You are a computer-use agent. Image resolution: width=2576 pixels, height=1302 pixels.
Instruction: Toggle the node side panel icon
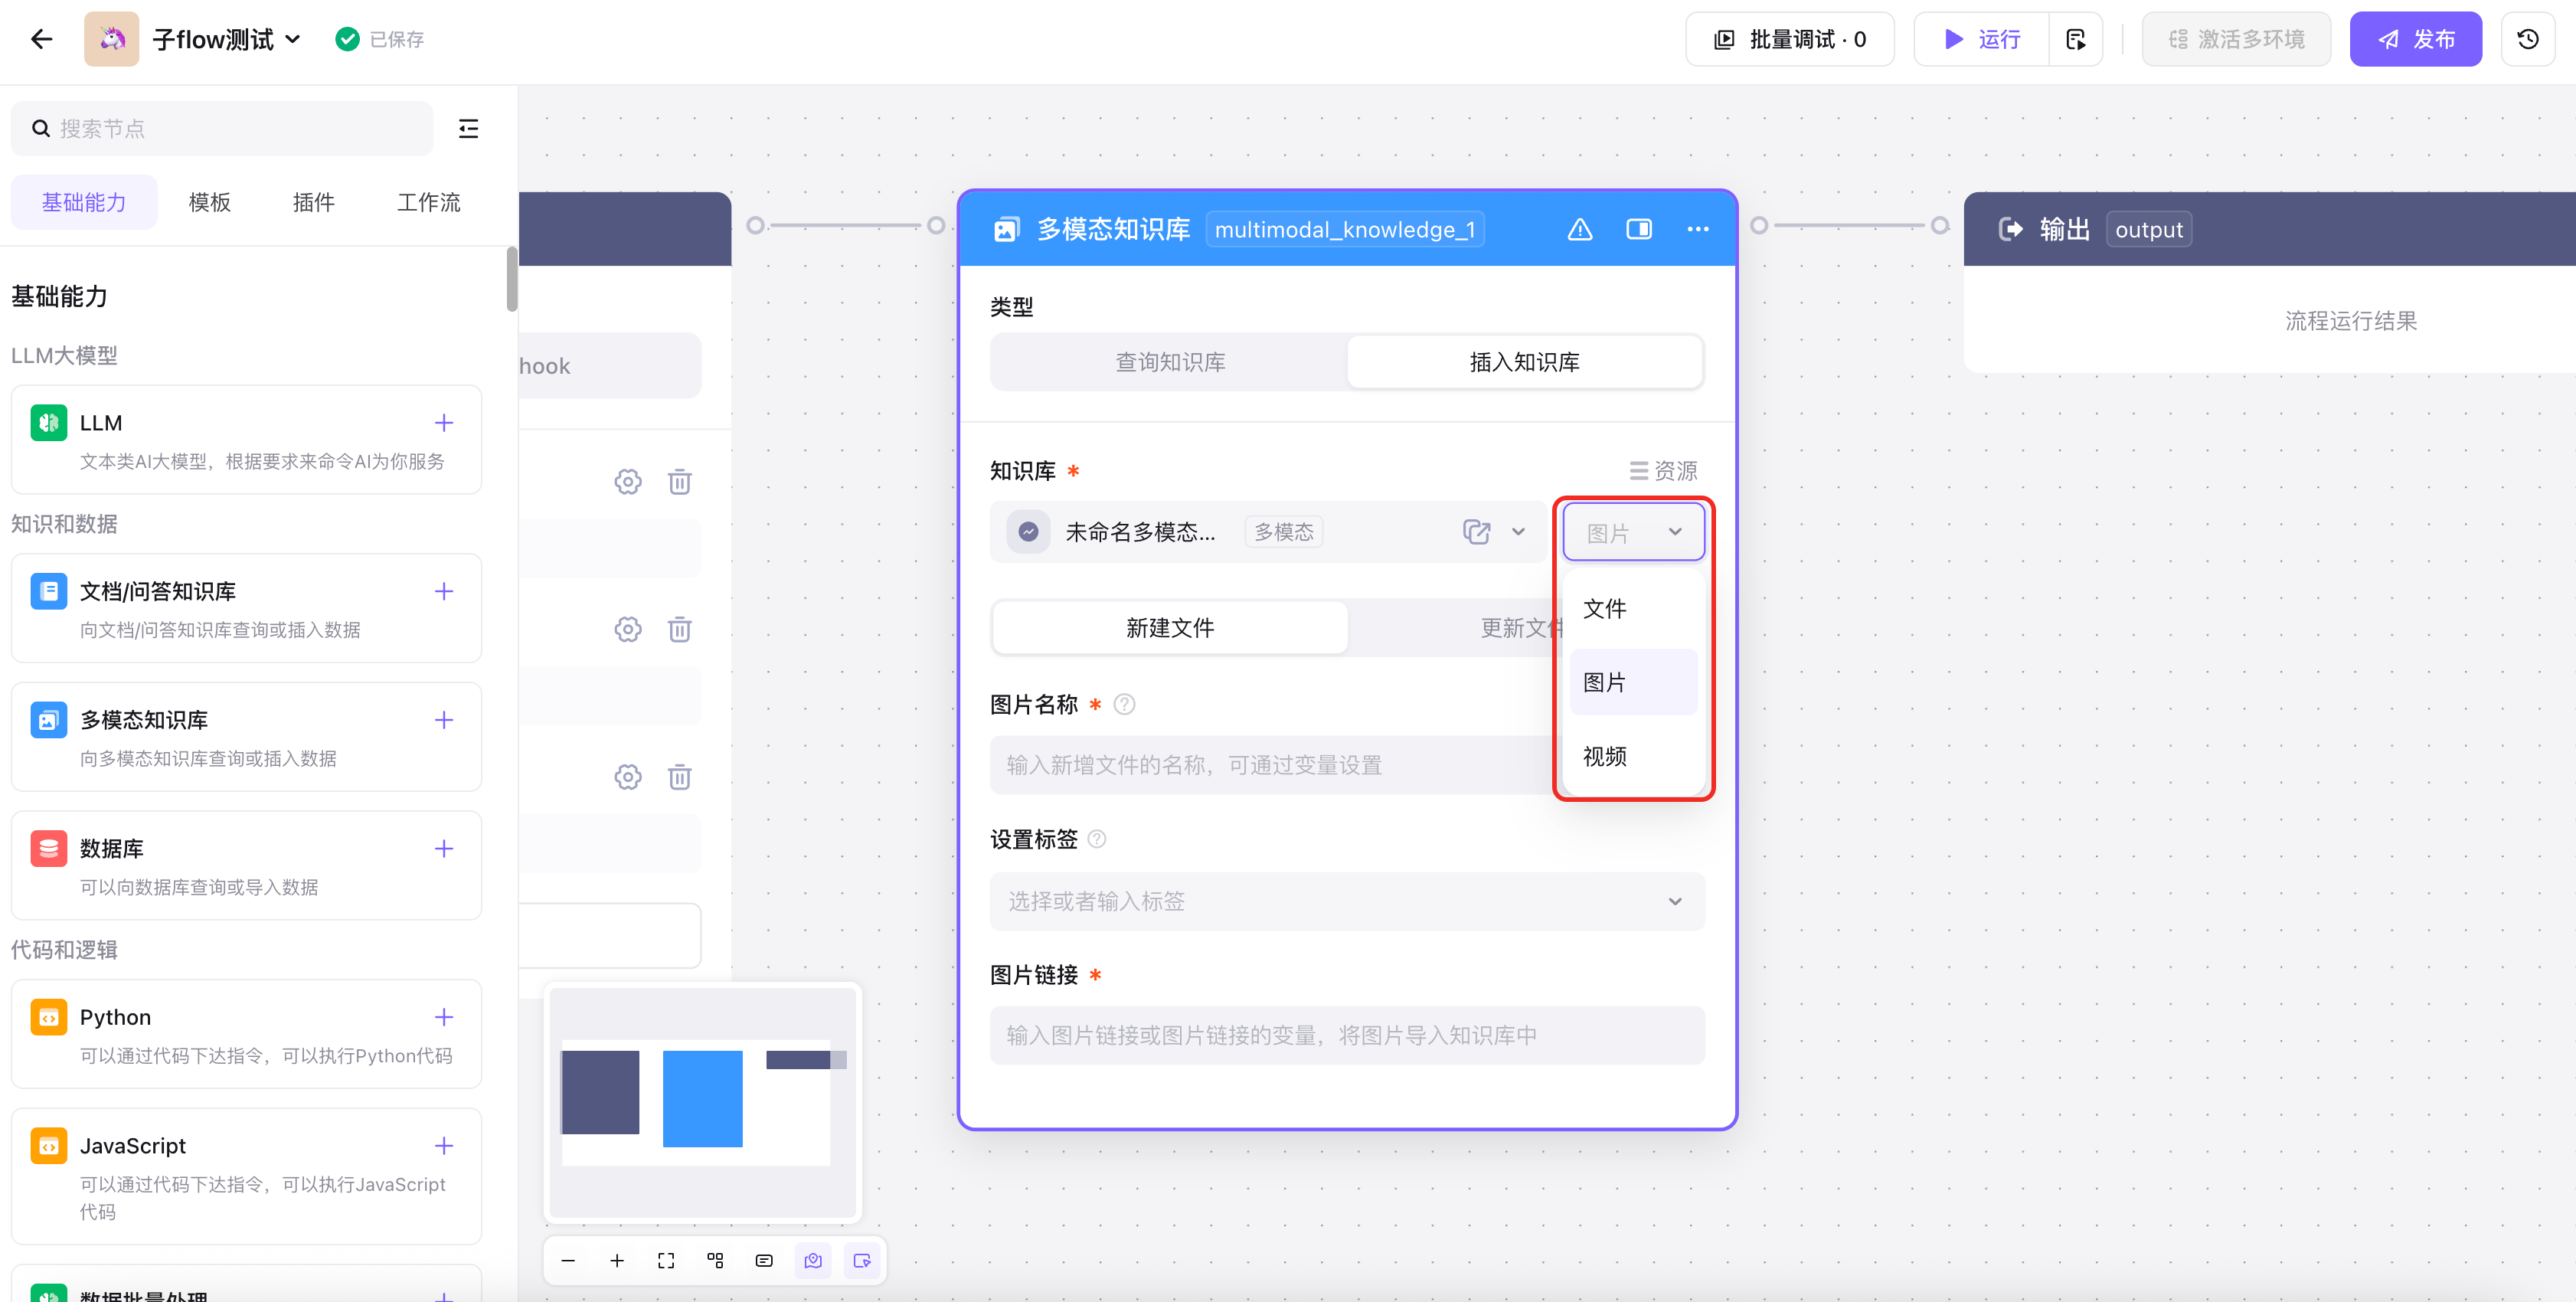tap(1638, 229)
